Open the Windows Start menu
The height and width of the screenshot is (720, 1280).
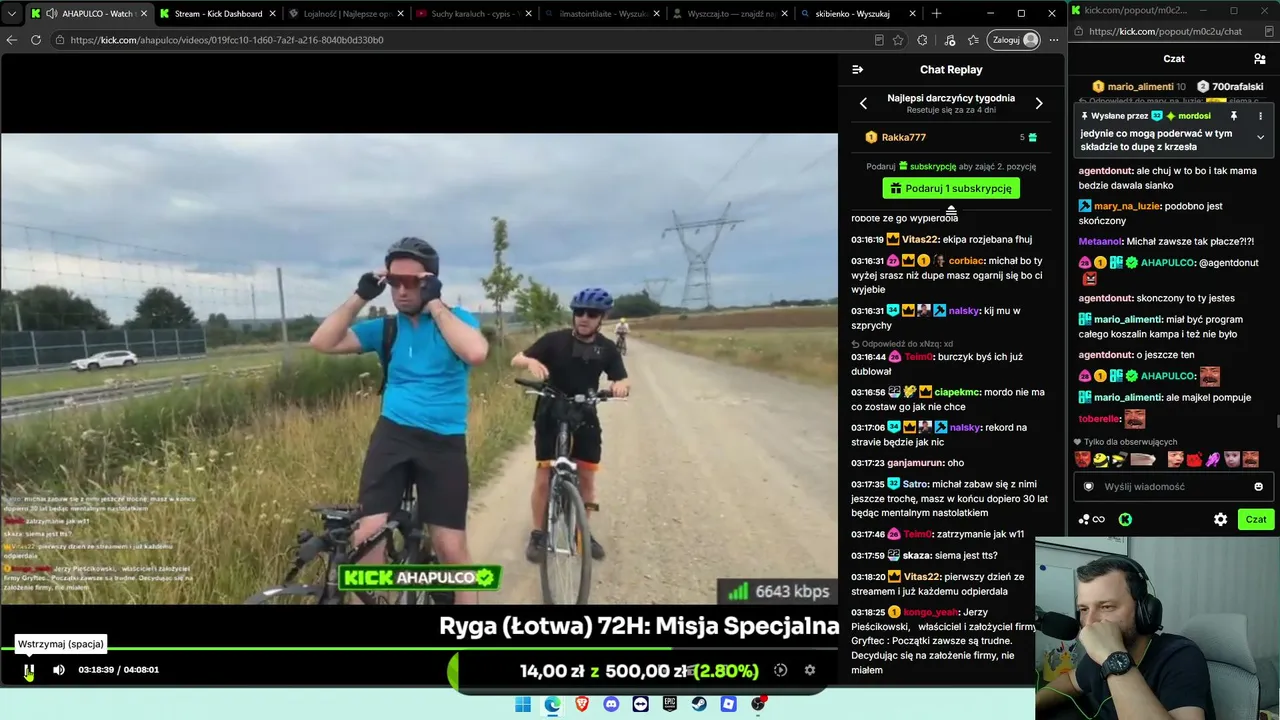click(523, 704)
